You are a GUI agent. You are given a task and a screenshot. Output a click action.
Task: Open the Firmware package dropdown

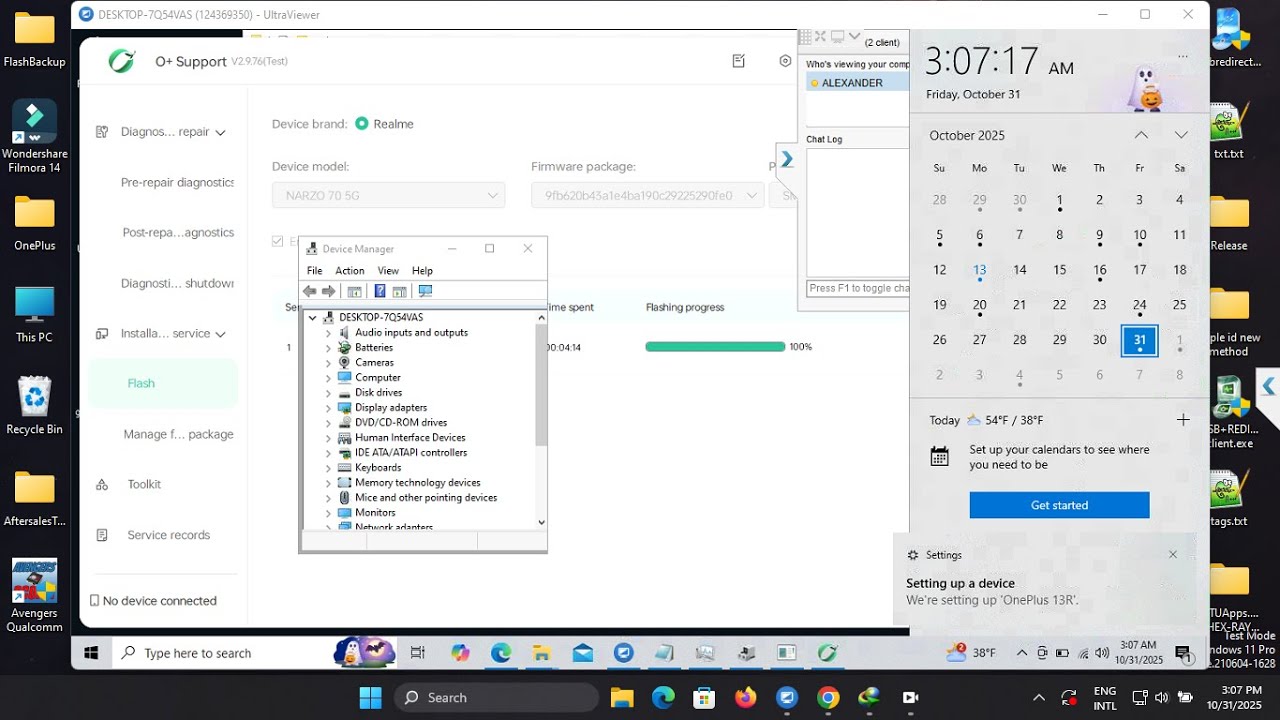[648, 196]
